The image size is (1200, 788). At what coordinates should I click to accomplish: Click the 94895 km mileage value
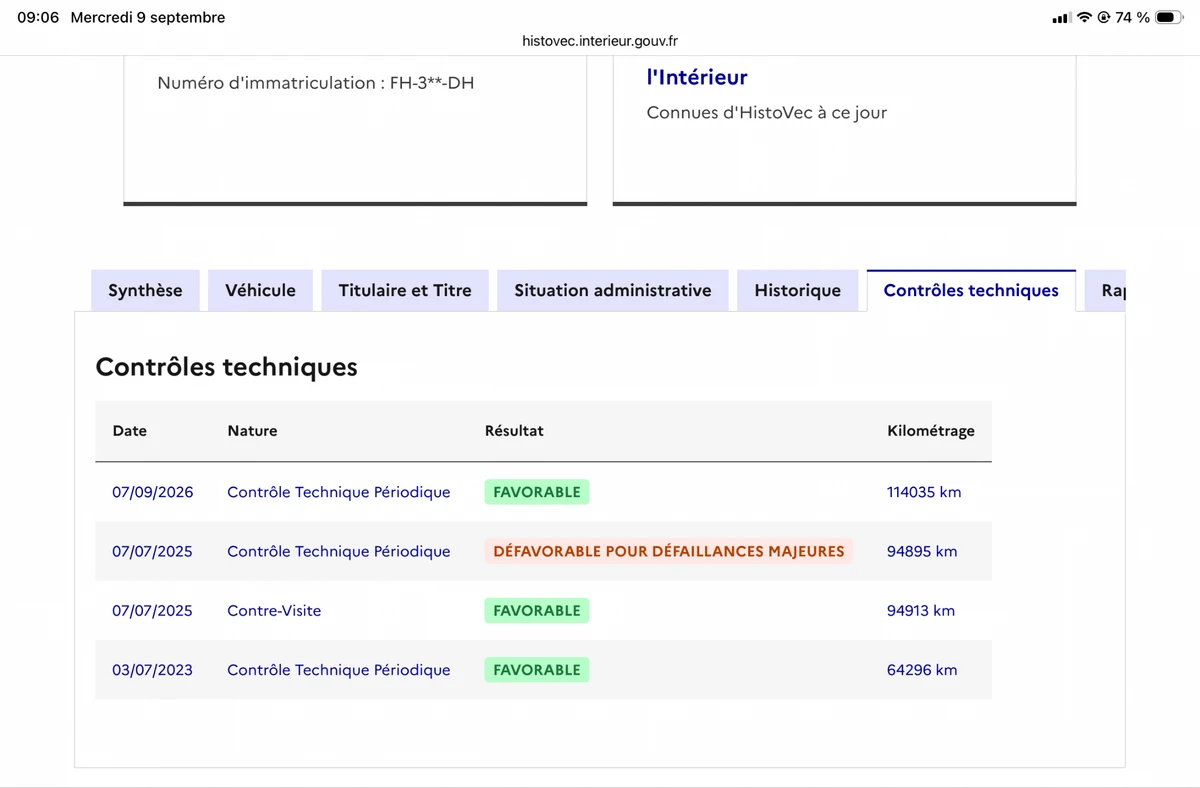922,551
